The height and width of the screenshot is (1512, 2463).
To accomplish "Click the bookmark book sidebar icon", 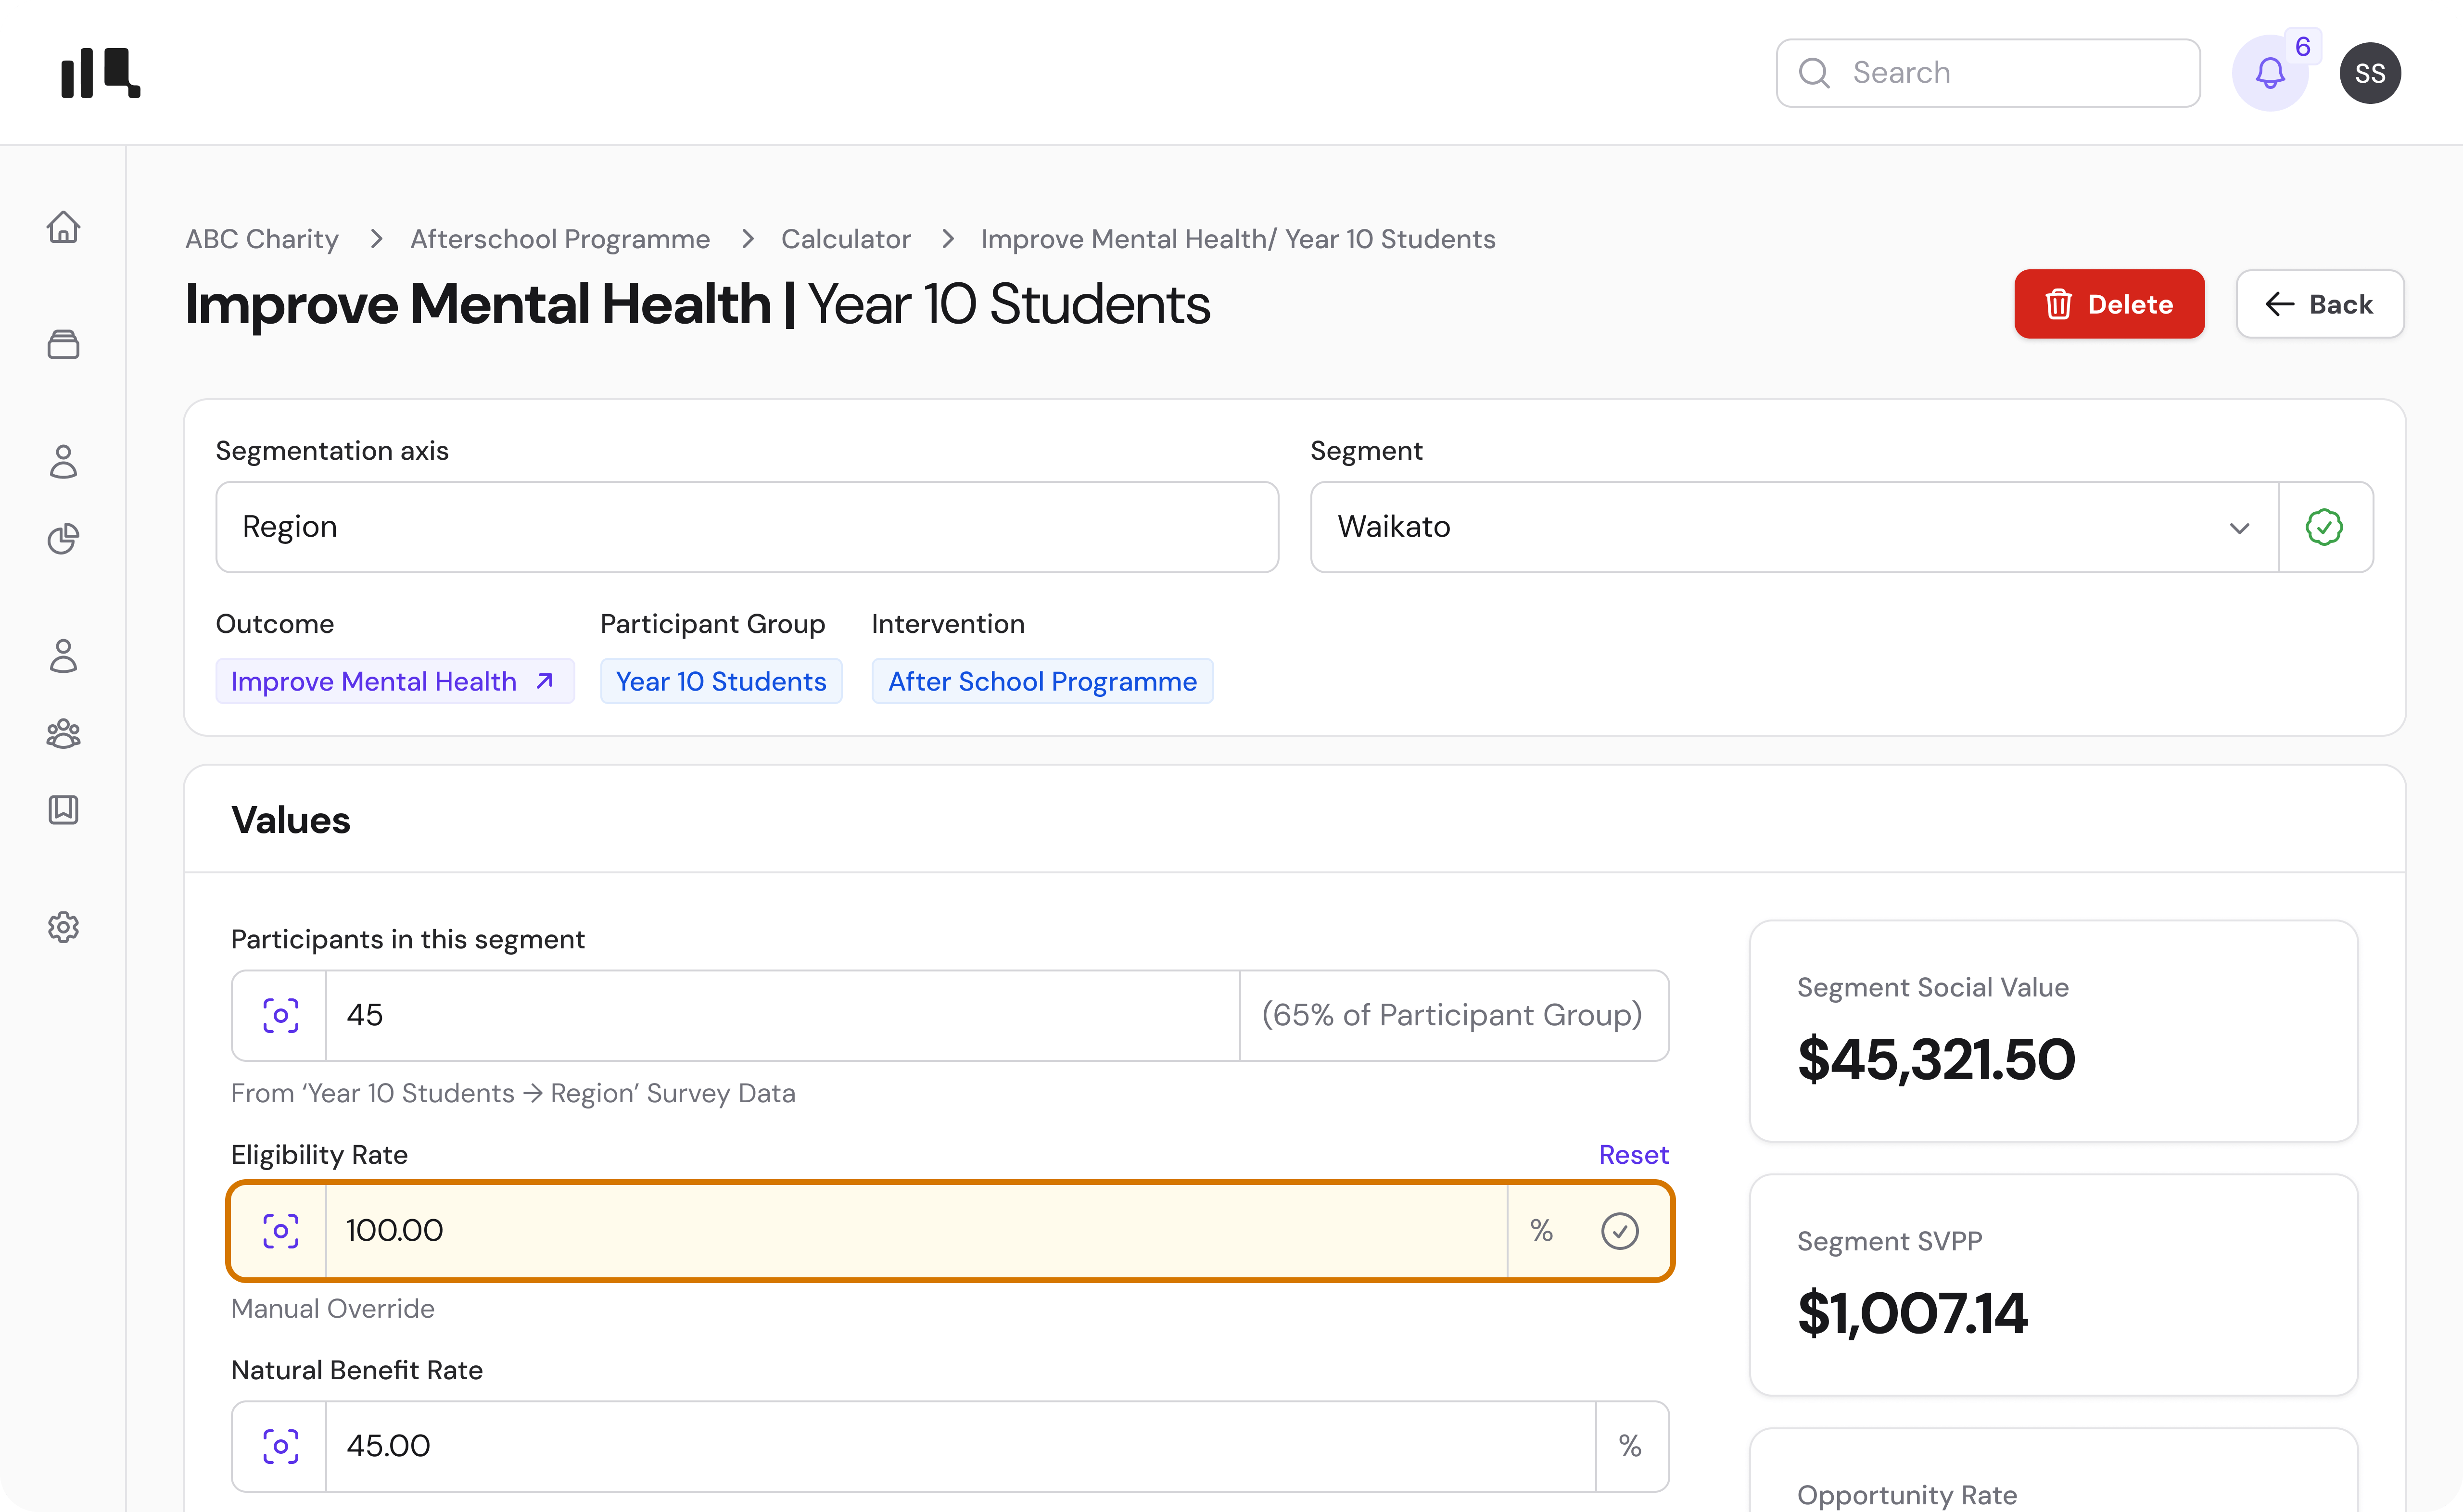I will (x=63, y=809).
